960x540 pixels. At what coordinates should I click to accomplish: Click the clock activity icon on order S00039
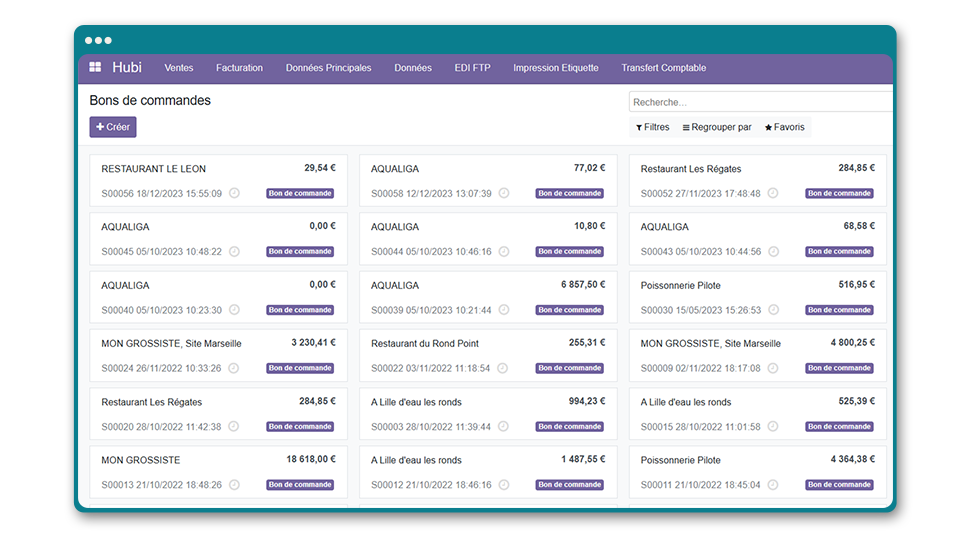tap(504, 310)
